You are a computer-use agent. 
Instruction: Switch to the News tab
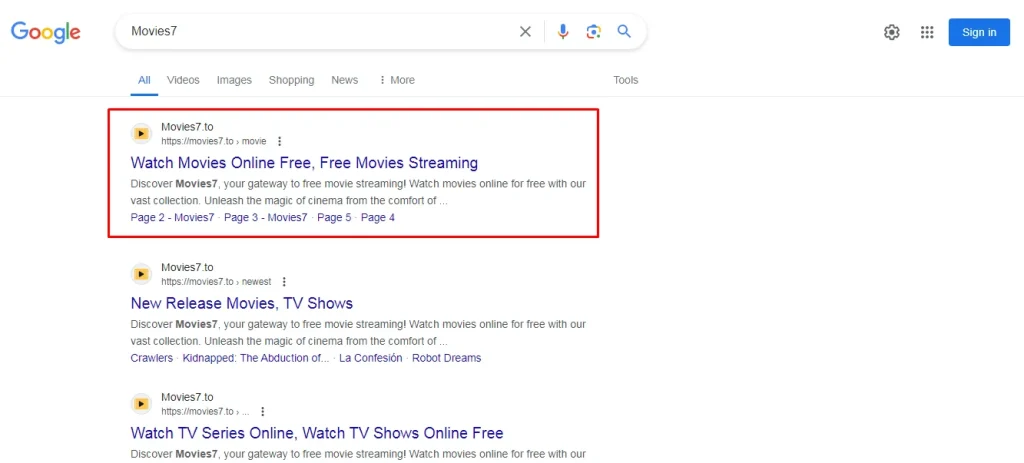tap(344, 80)
